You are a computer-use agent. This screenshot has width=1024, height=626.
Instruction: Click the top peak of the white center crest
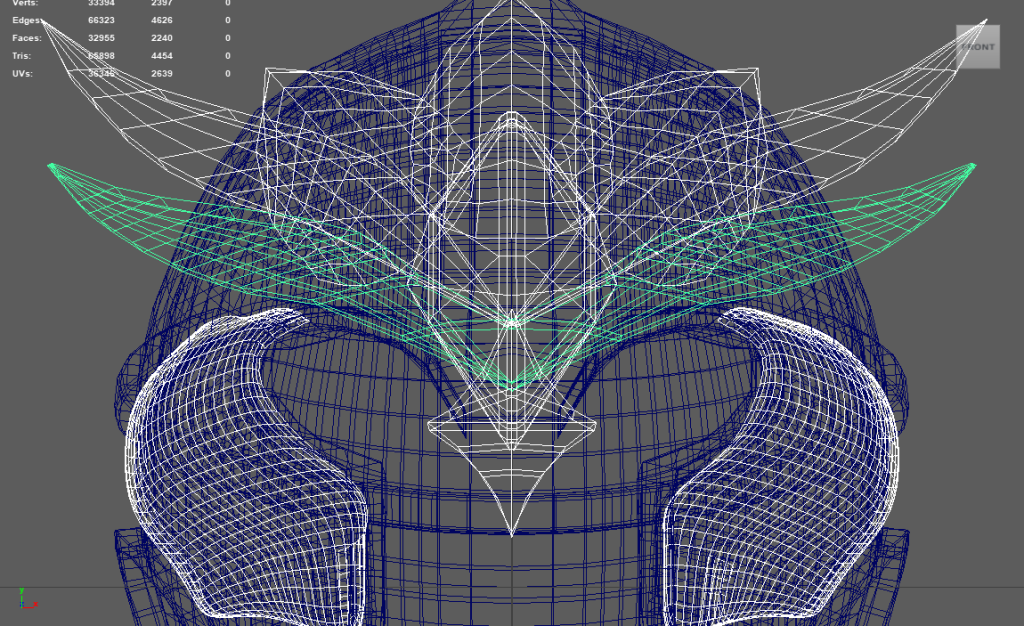[x=512, y=6]
